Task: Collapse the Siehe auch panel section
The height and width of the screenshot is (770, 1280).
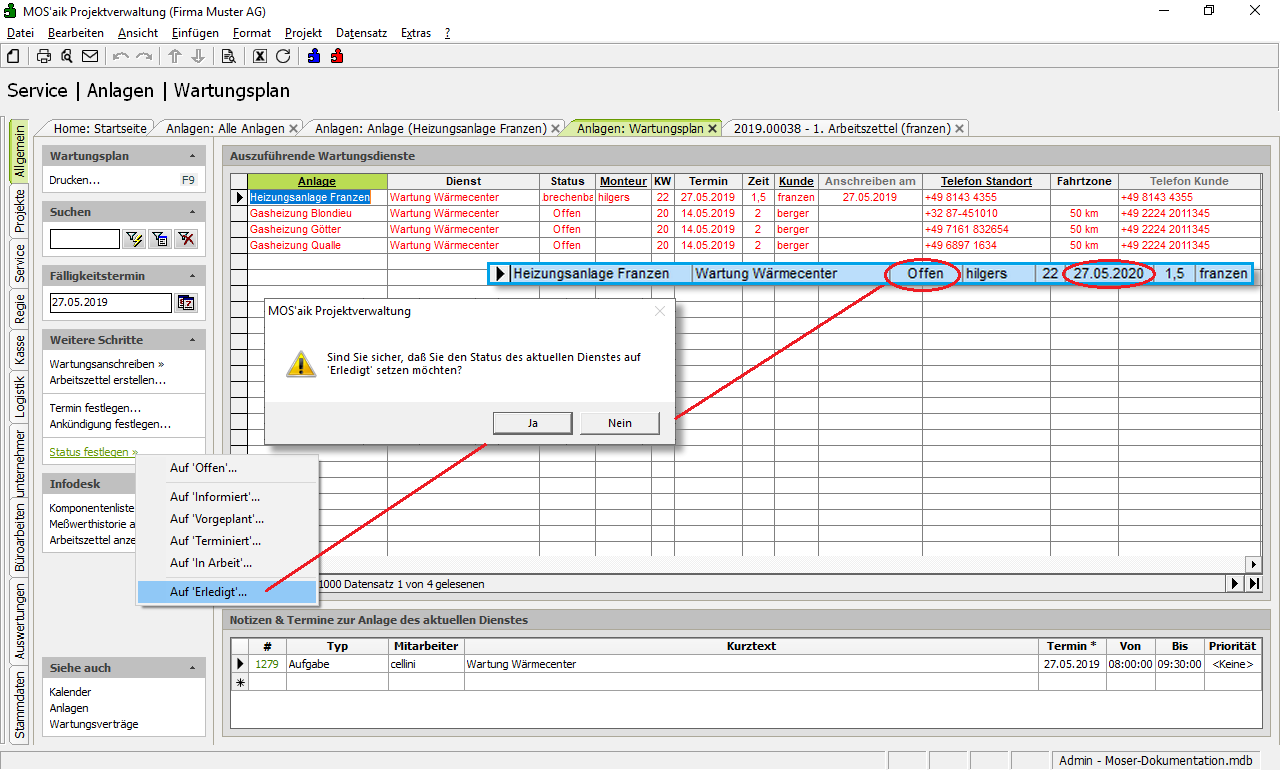Action: click(192, 668)
